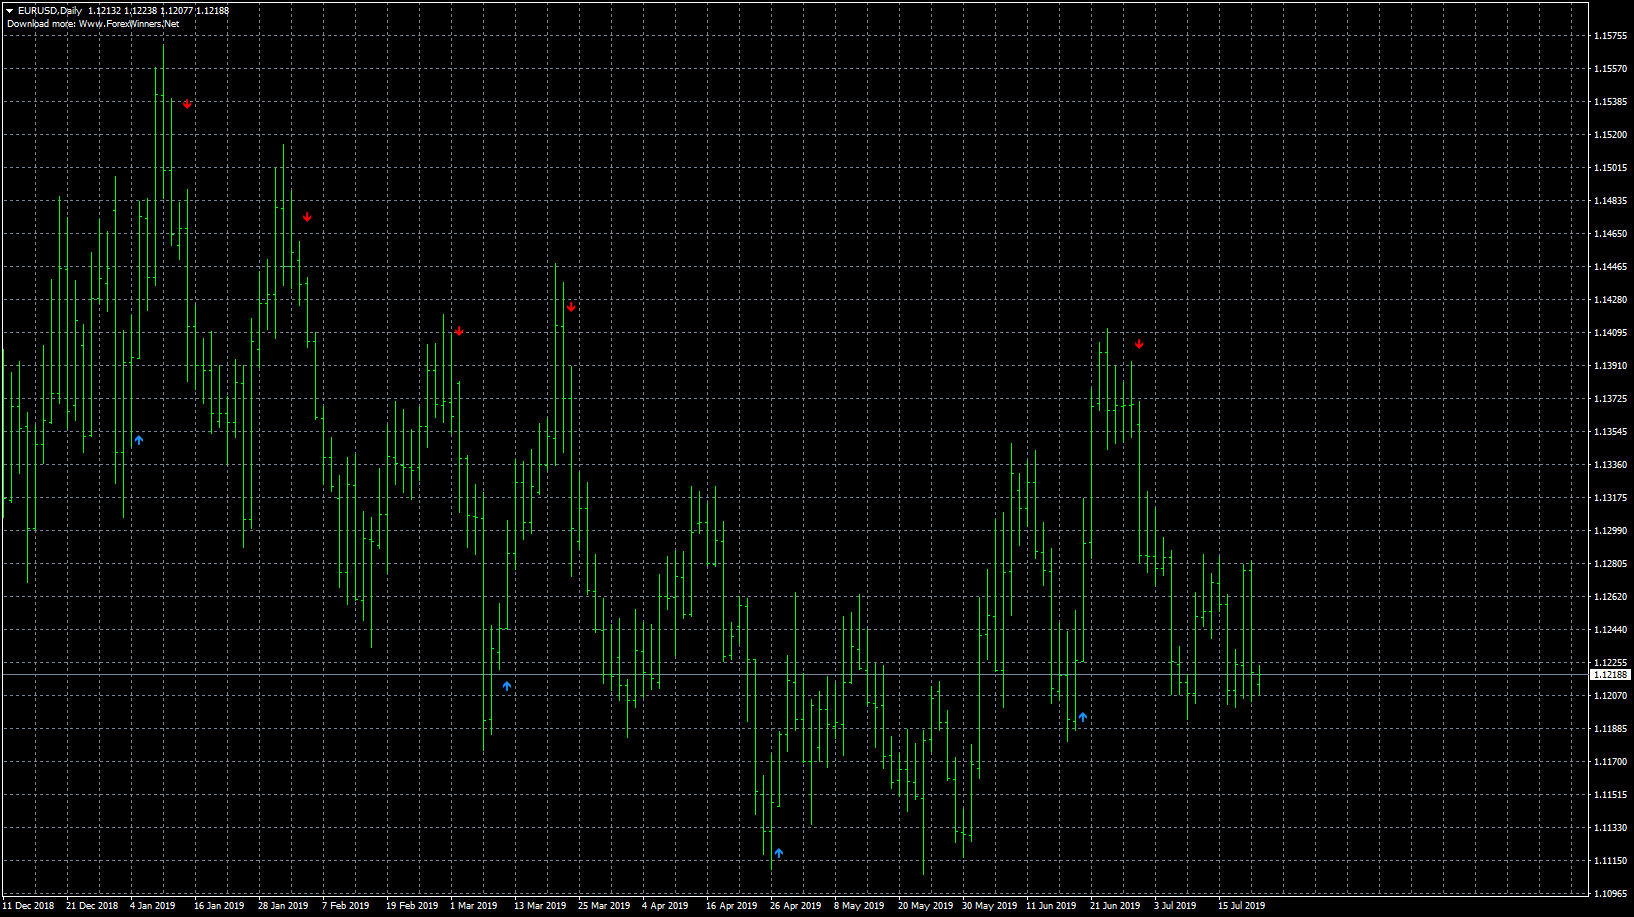Viewport: 1634px width, 917px height.
Task: Click the EURUSD,Daily symbol title
Action: (x=50, y=11)
